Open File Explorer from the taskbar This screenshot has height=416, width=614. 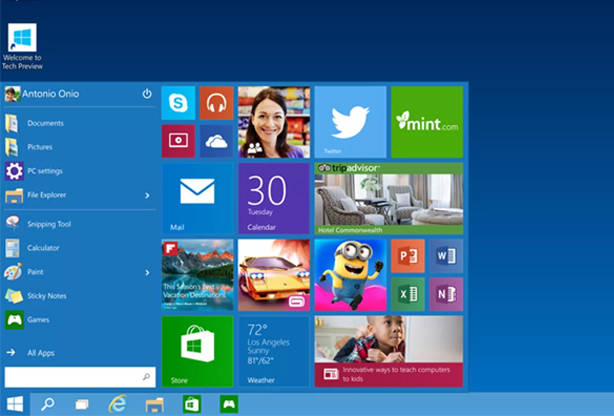tap(155, 404)
